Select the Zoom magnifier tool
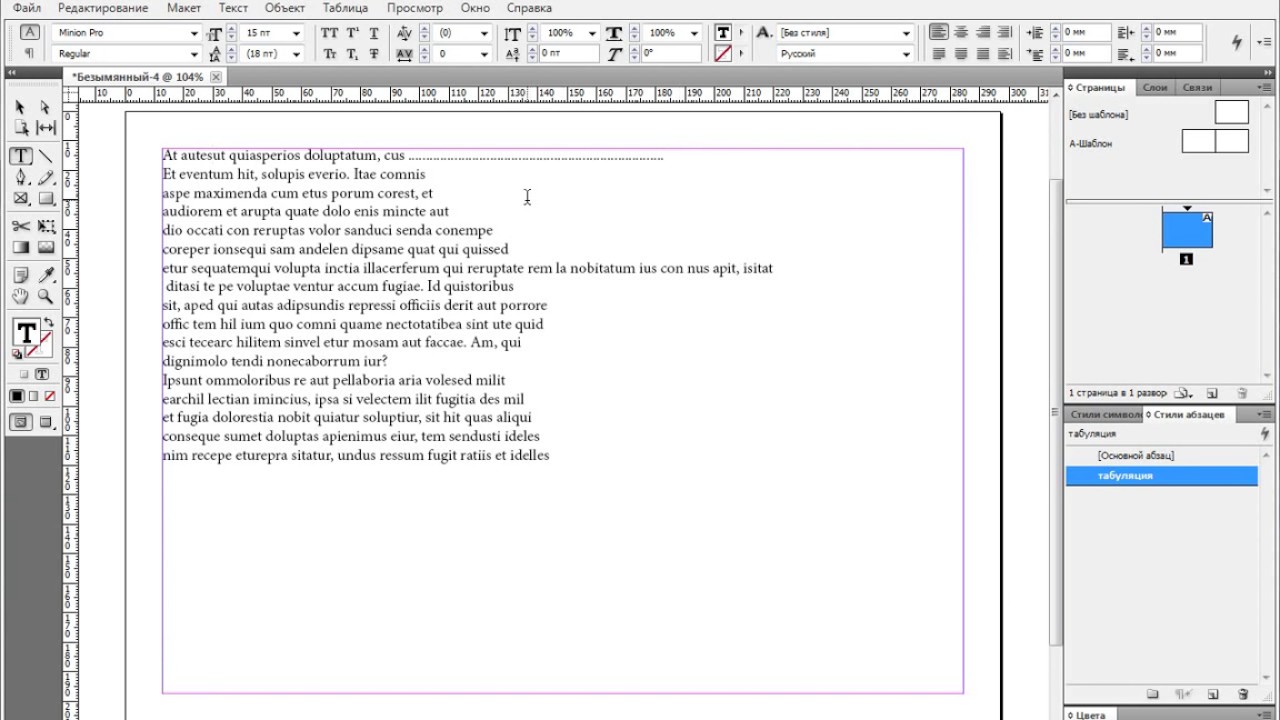The image size is (1280, 720). pyautogui.click(x=46, y=296)
